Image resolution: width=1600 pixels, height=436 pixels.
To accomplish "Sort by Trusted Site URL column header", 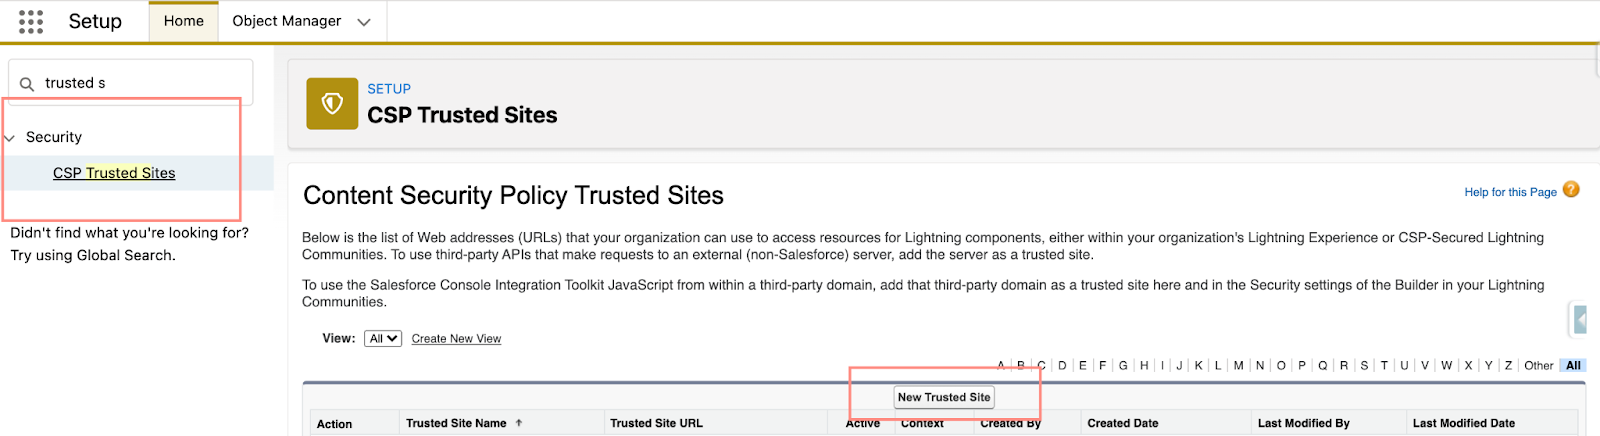I will pos(656,424).
